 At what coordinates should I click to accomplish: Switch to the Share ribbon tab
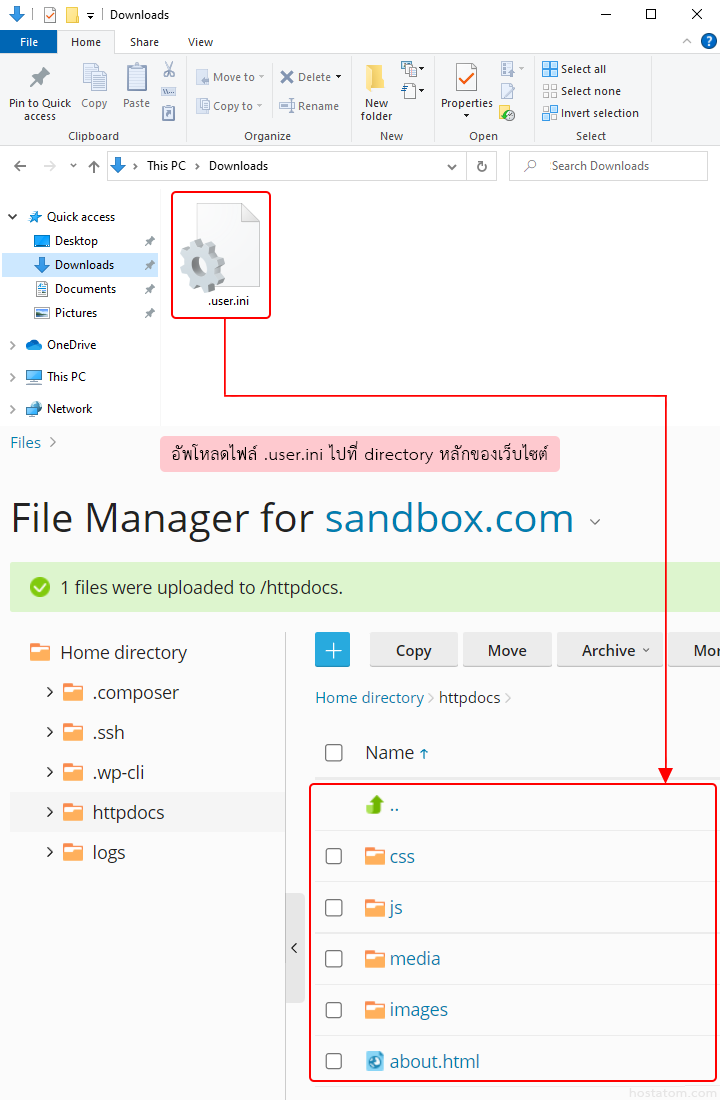(144, 42)
